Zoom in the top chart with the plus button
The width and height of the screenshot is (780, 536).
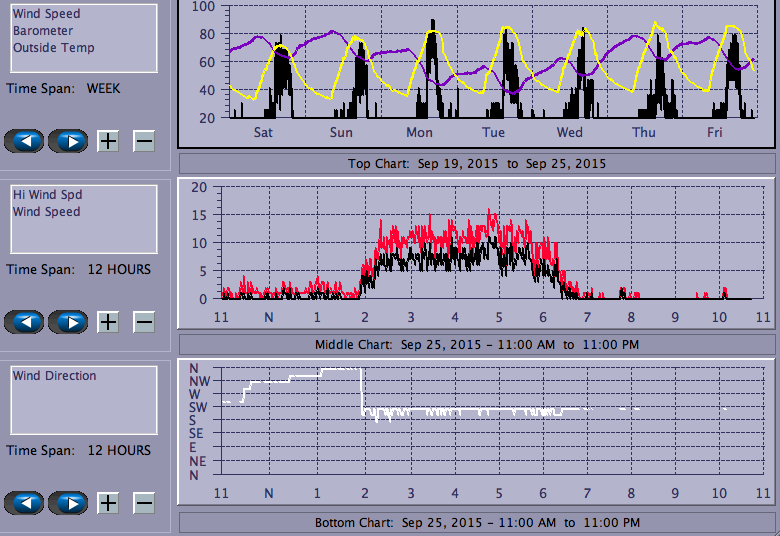pyautogui.click(x=108, y=141)
